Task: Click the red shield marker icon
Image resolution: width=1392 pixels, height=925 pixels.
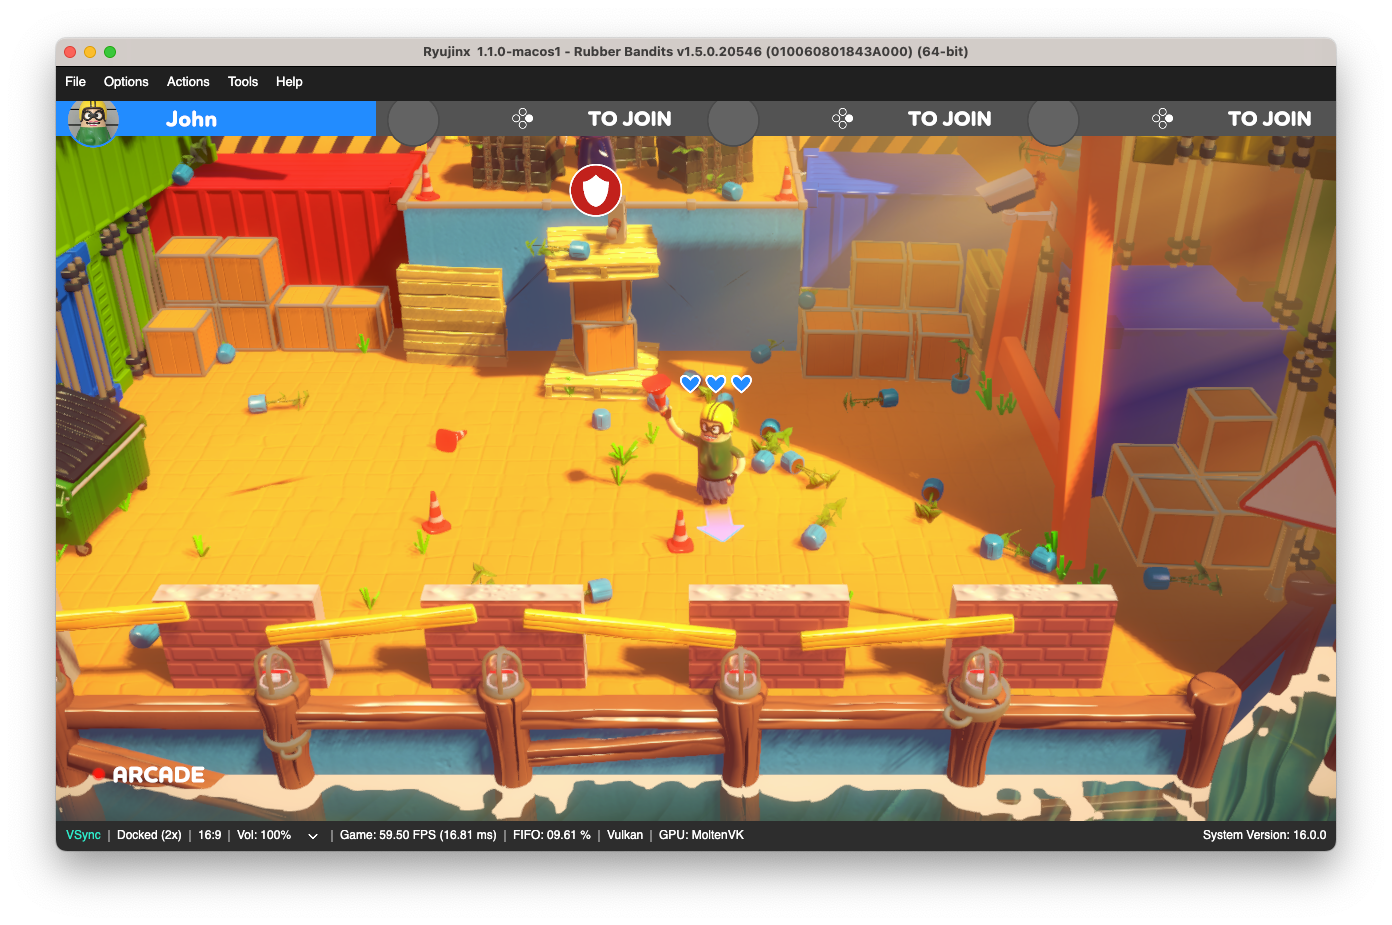Action: [596, 190]
